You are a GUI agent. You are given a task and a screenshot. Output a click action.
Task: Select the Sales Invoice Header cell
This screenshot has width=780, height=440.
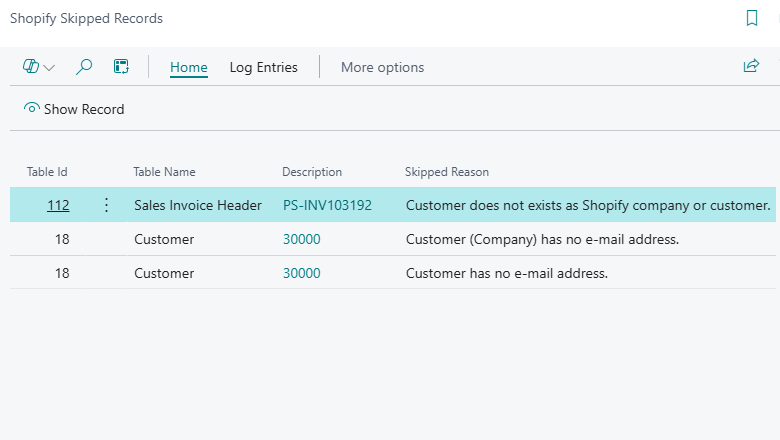(198, 205)
